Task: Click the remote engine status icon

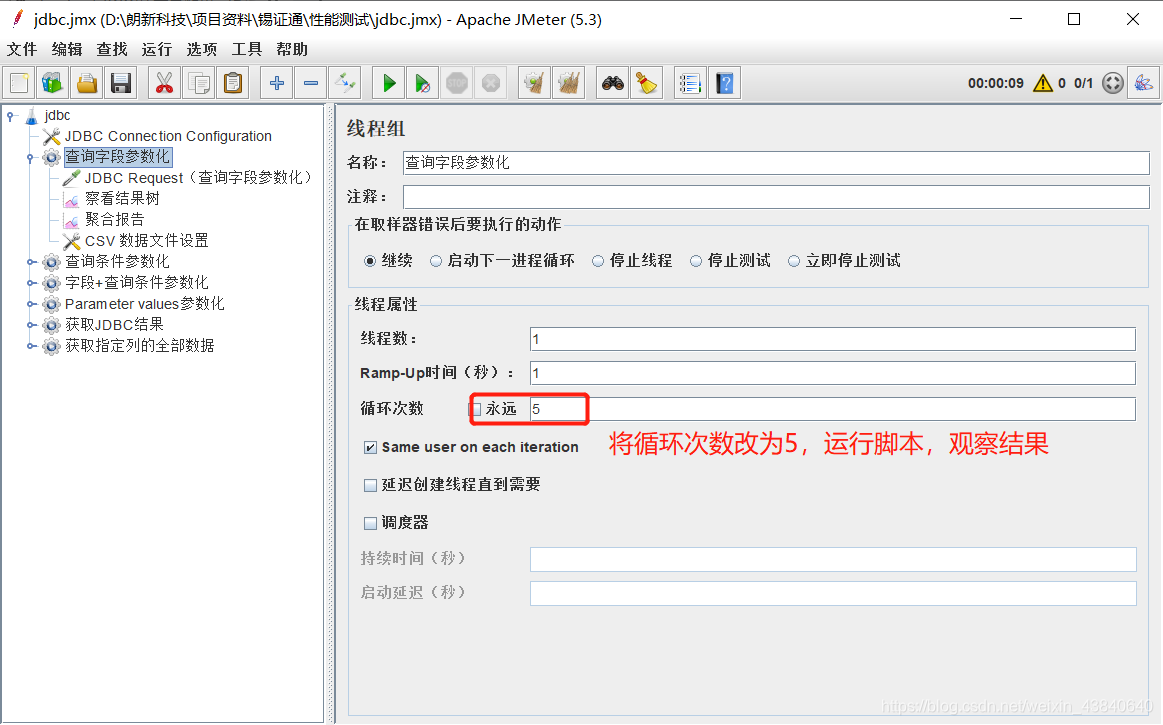Action: [x=1113, y=83]
